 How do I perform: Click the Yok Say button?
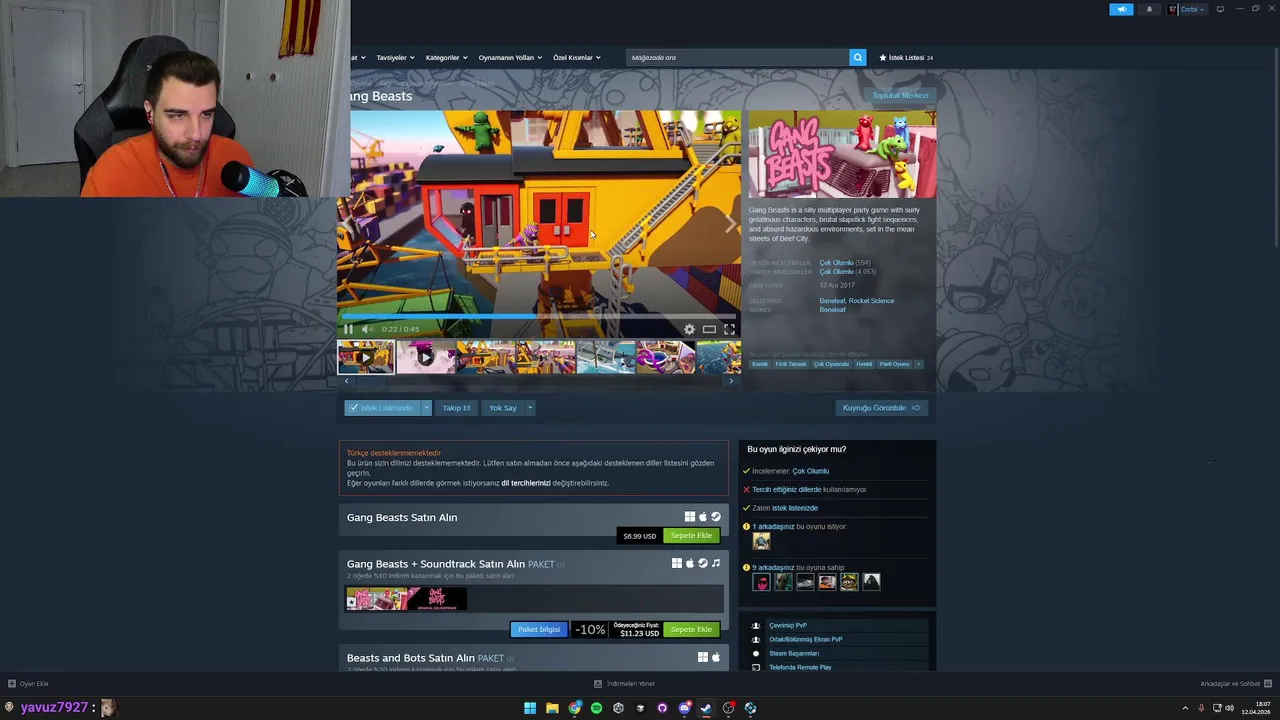503,408
